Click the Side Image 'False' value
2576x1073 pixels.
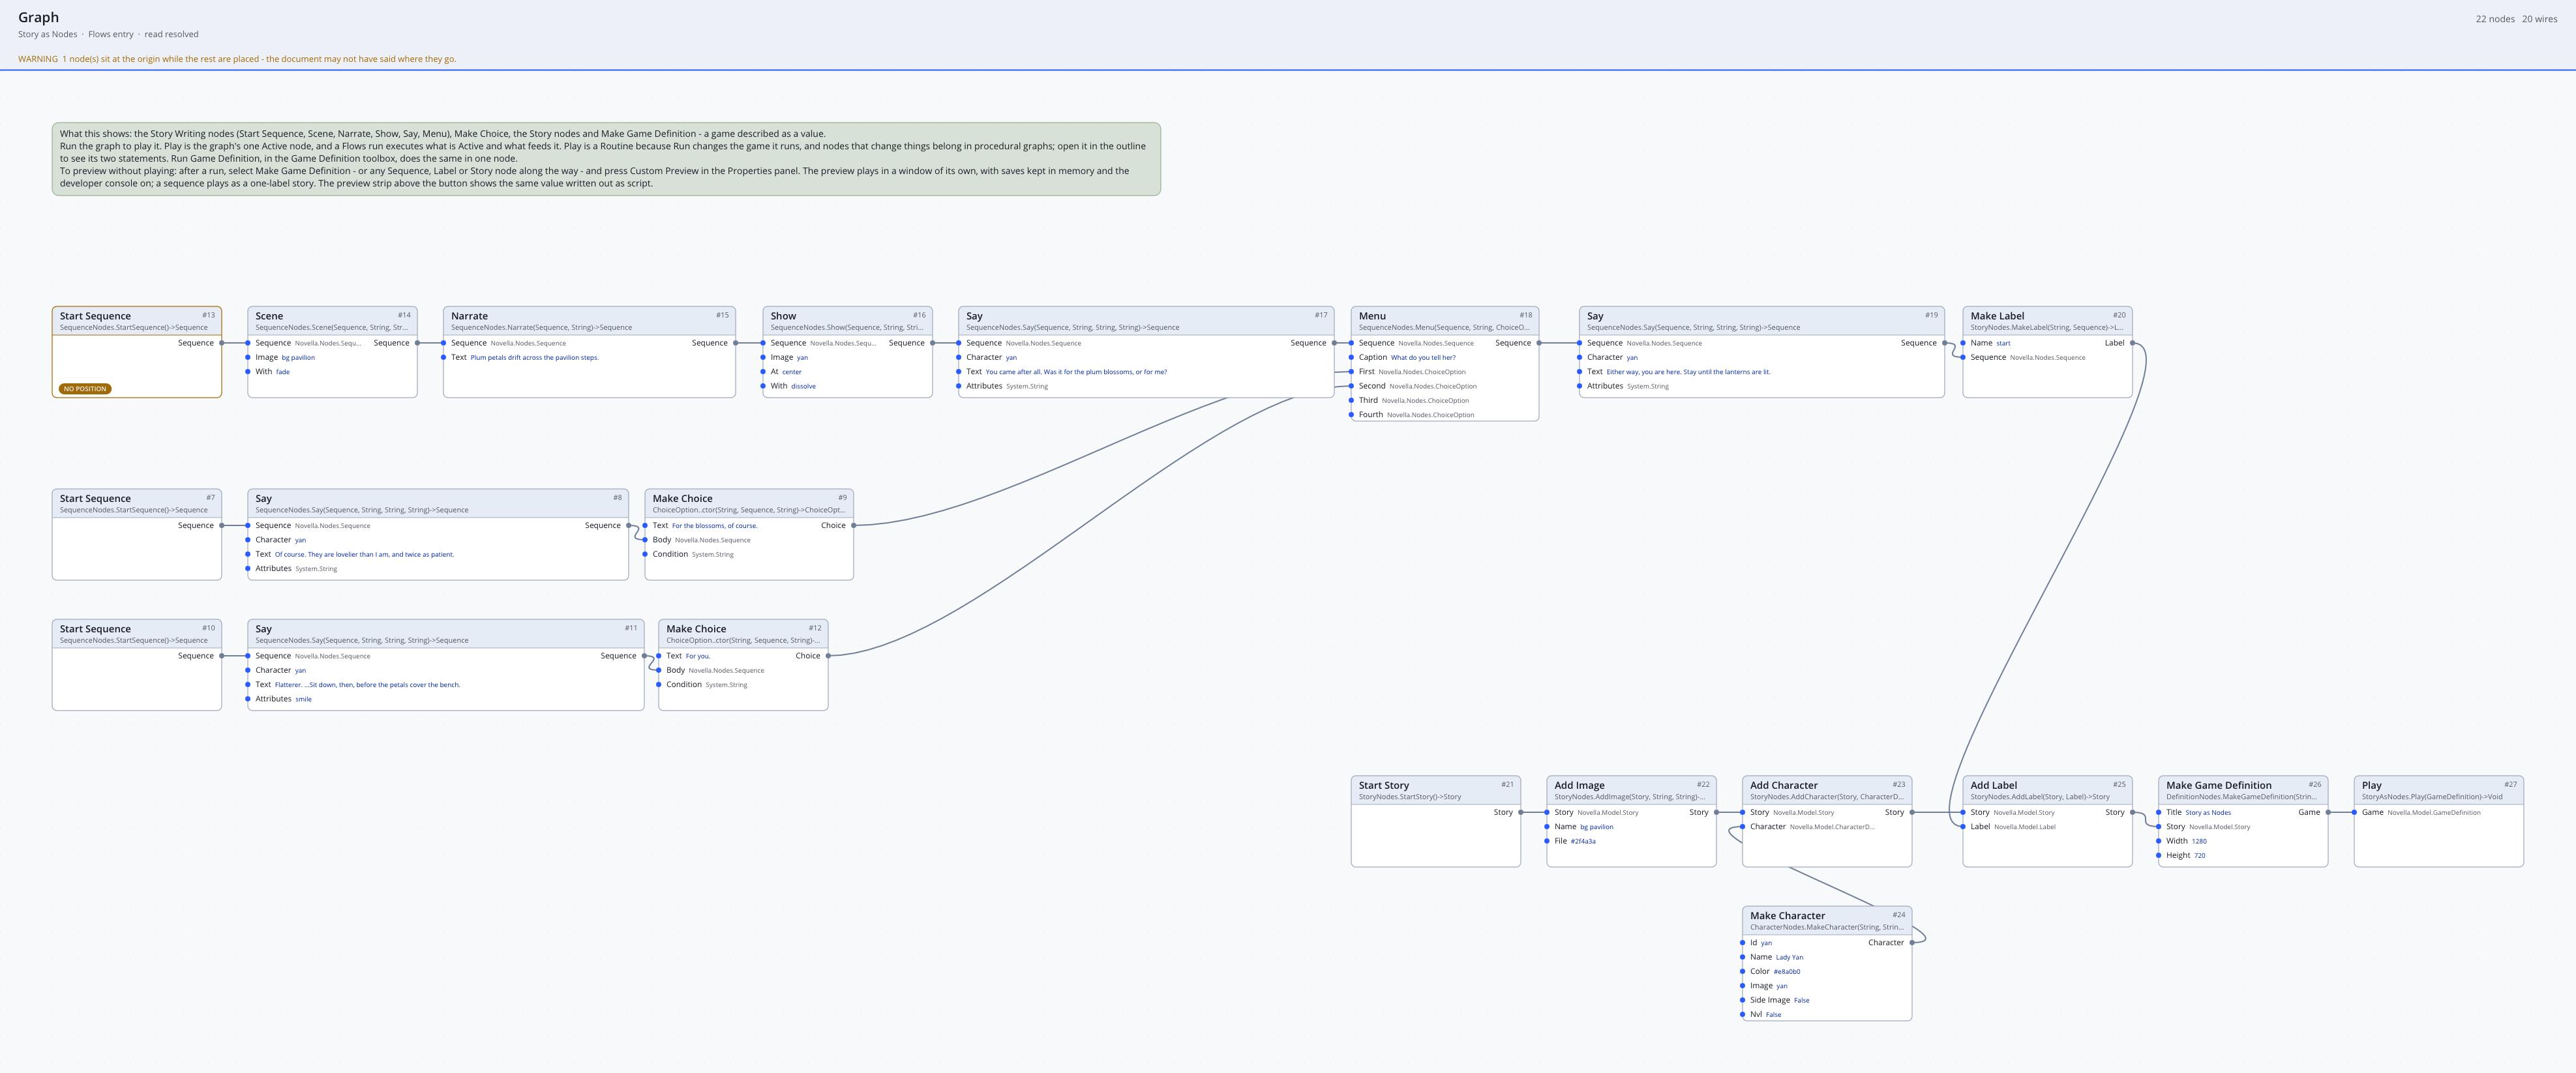point(1801,1000)
